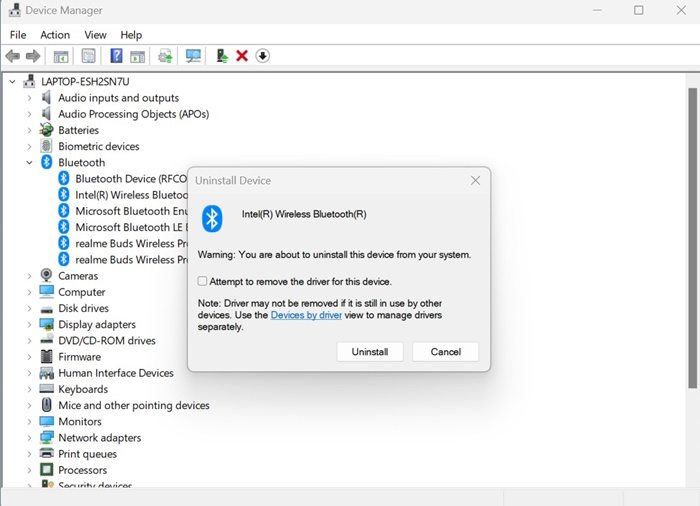Expand Audio inputs and outputs

point(29,98)
